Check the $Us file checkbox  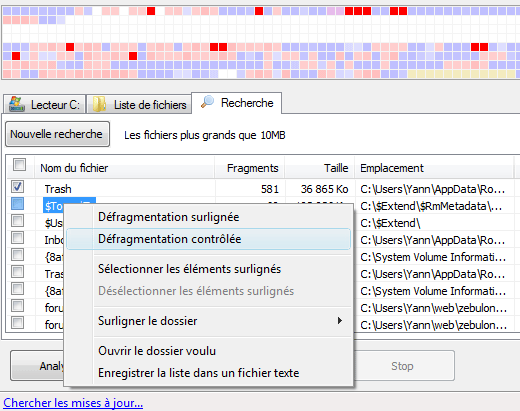[x=17, y=220]
